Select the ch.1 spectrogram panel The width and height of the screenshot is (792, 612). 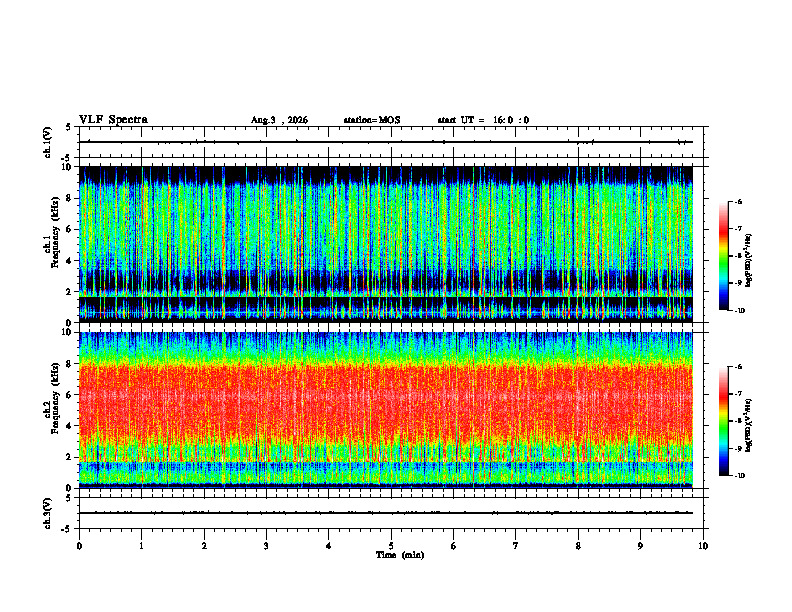[386, 244]
